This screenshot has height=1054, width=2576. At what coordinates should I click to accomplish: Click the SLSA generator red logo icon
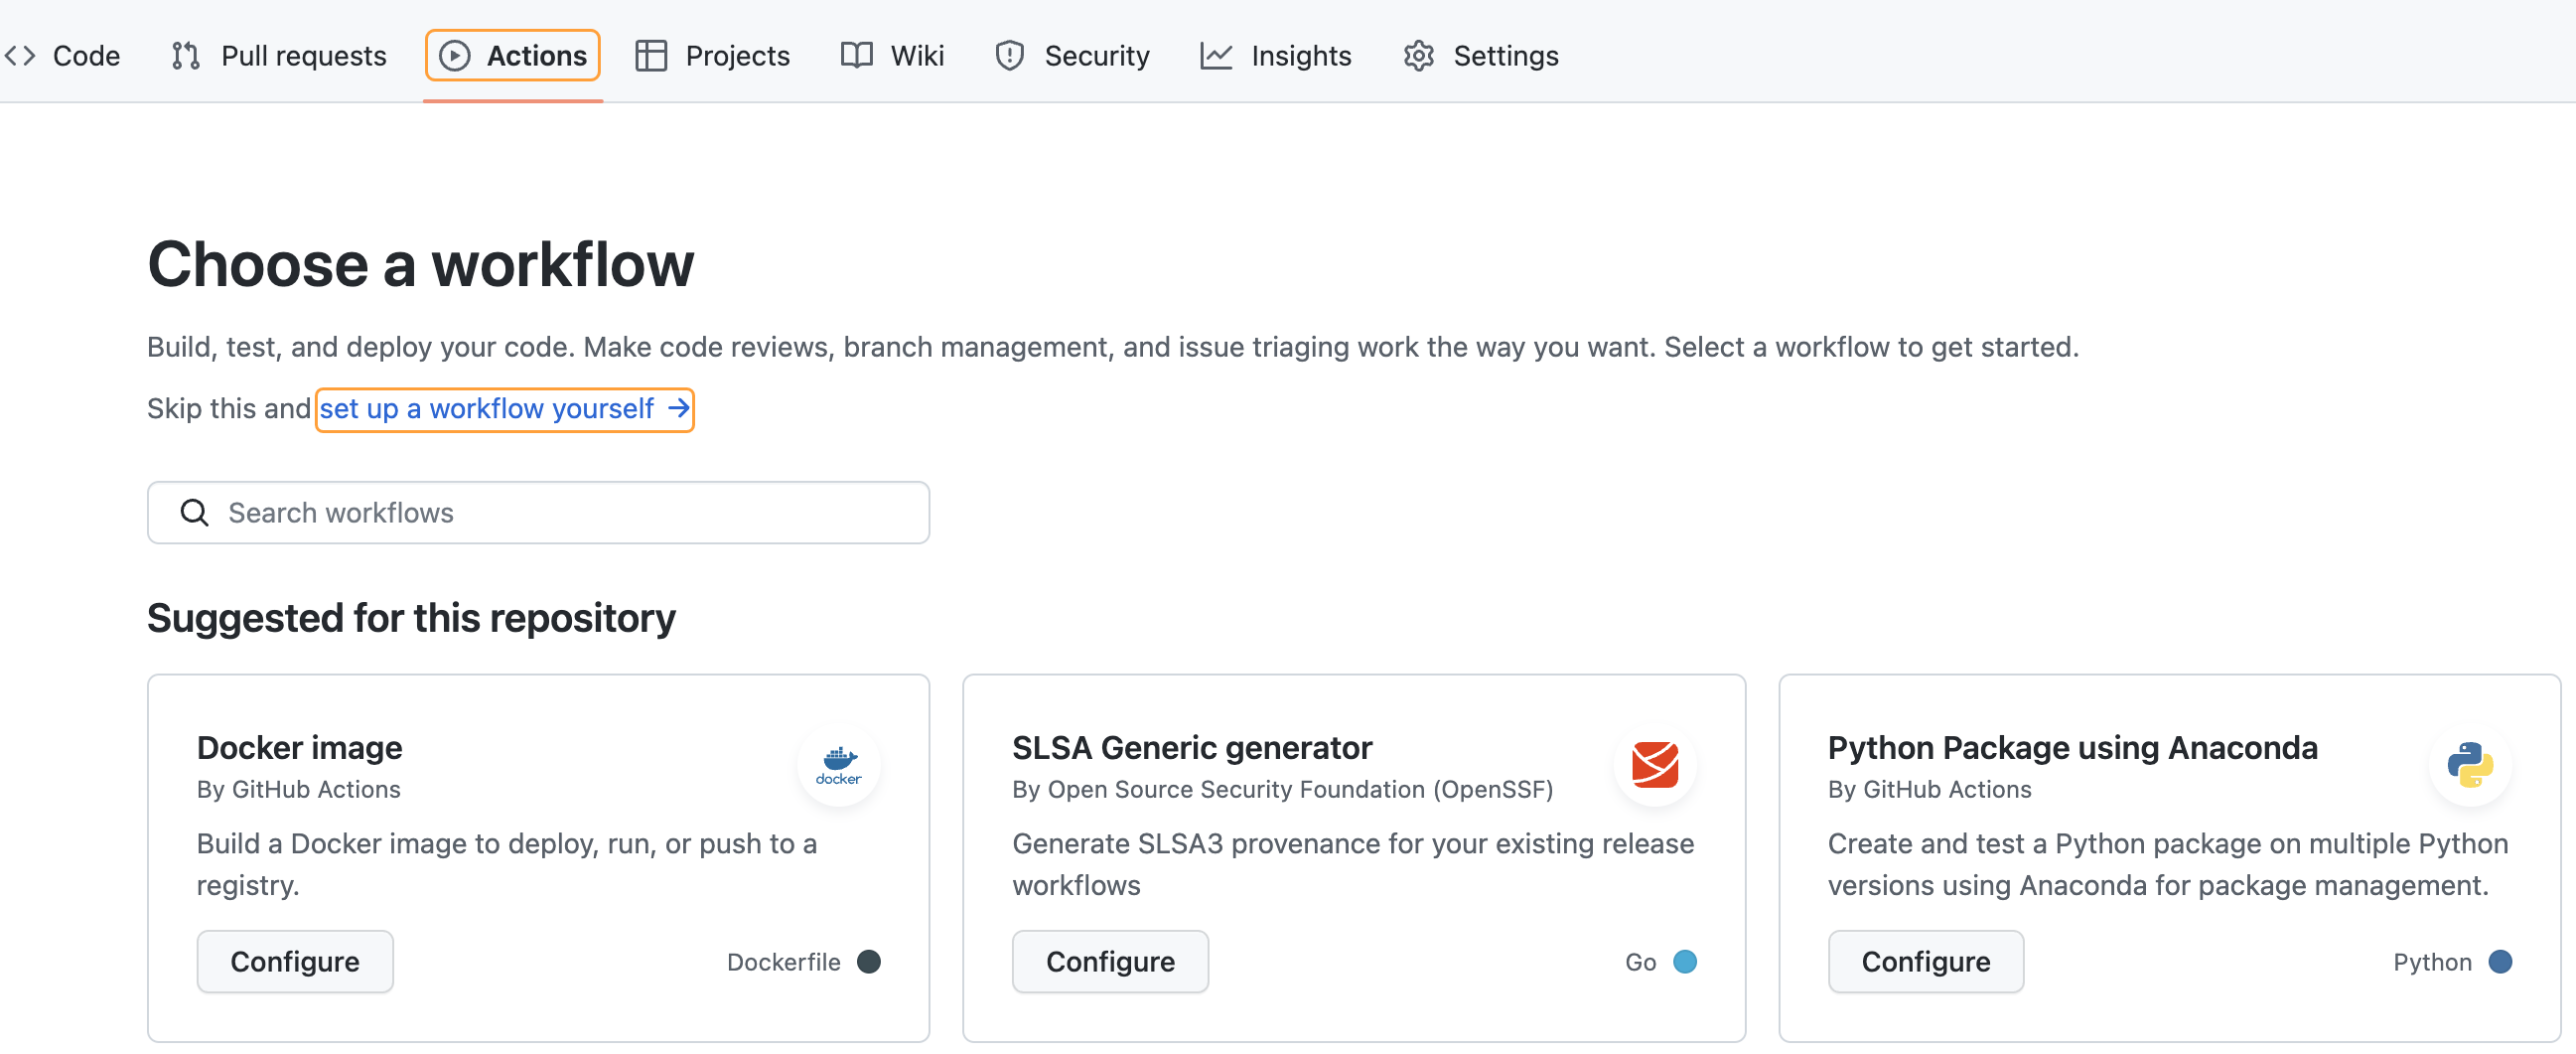coord(1654,765)
